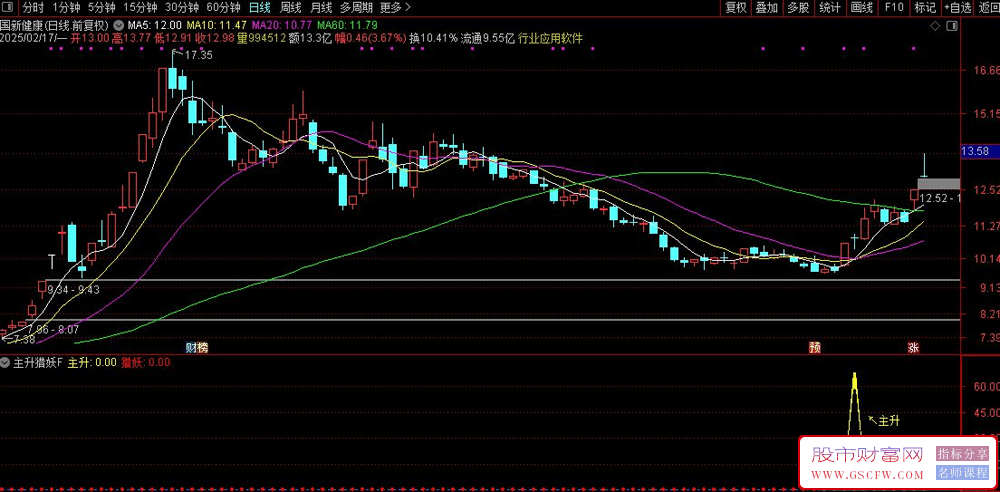Viewport: 1000px width, 492px height.
Task: Open F10 company info
Action: pyautogui.click(x=894, y=8)
